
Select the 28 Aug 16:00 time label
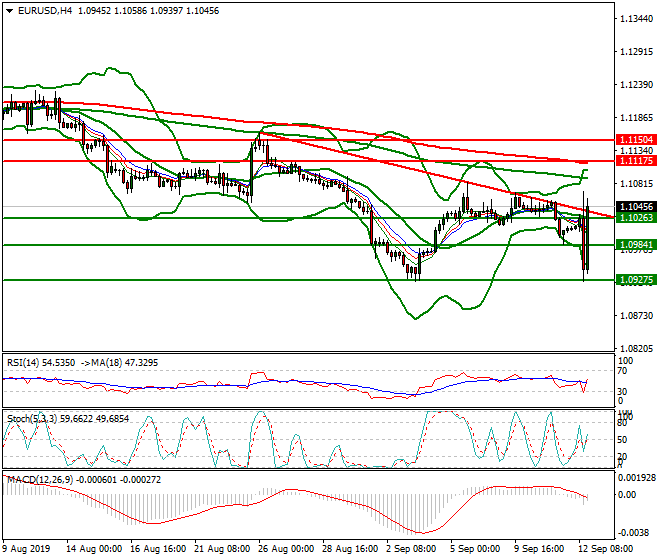350,549
